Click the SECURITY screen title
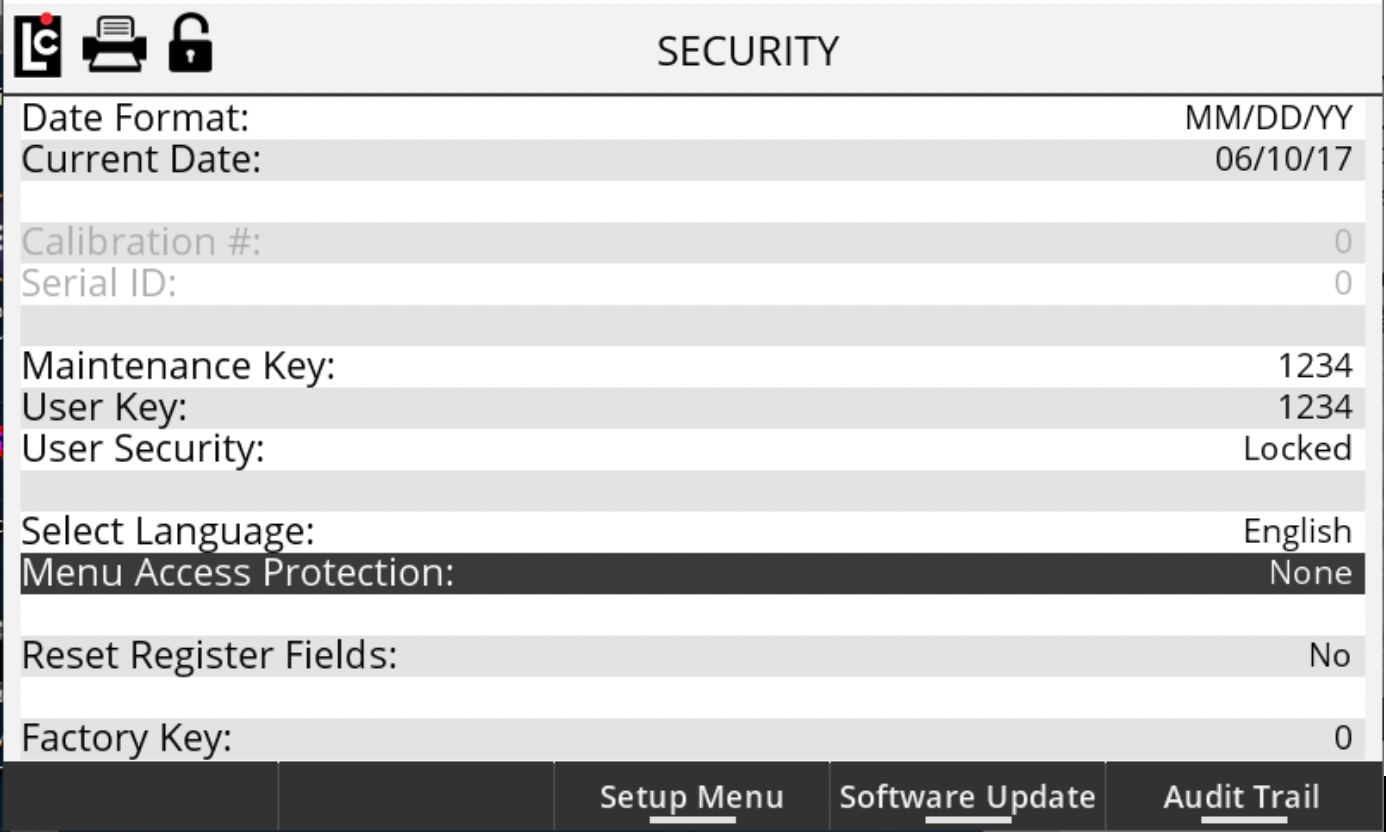 tap(747, 51)
